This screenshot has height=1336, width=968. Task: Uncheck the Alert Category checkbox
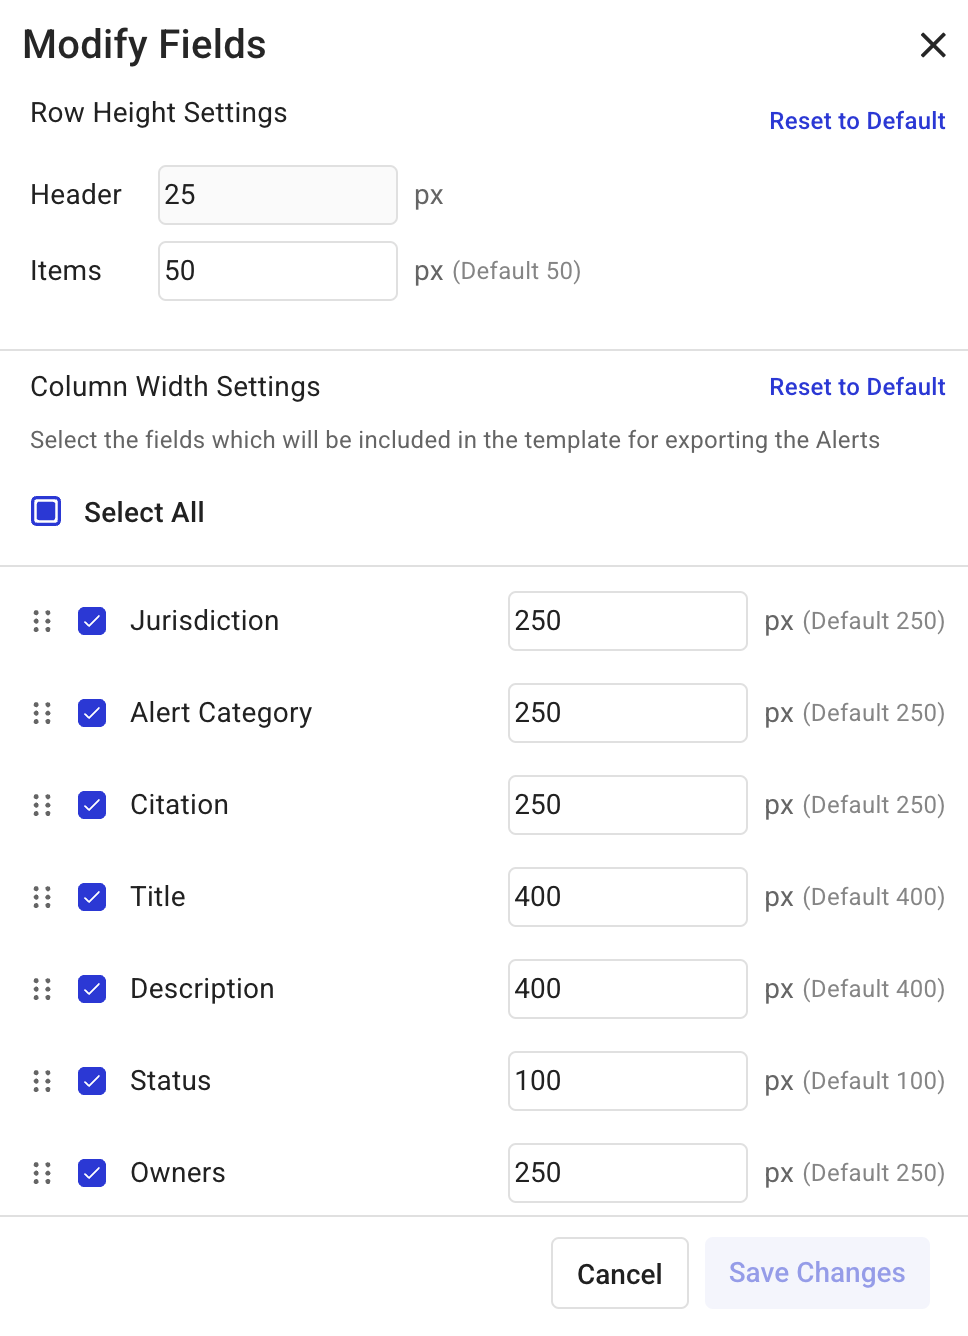click(x=92, y=713)
